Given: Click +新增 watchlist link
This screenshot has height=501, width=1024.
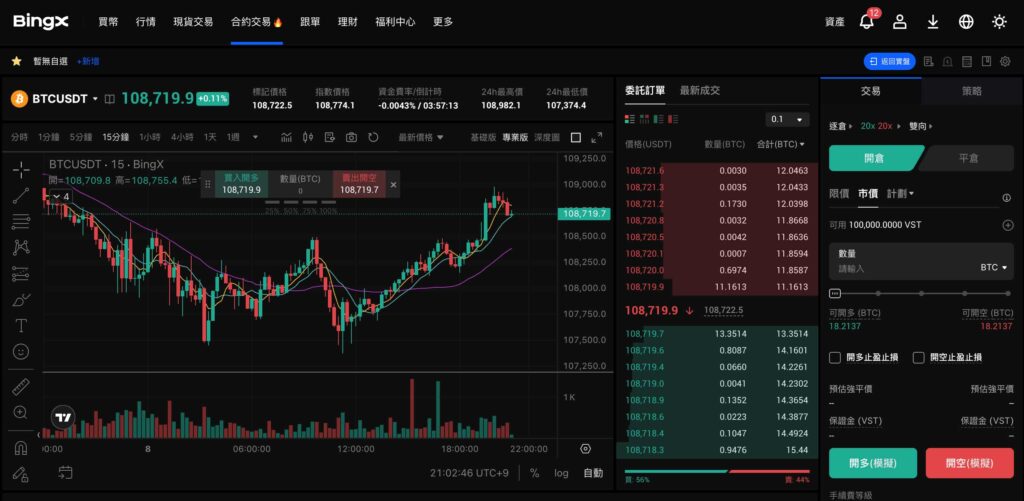Looking at the screenshot, I should click(x=88, y=61).
